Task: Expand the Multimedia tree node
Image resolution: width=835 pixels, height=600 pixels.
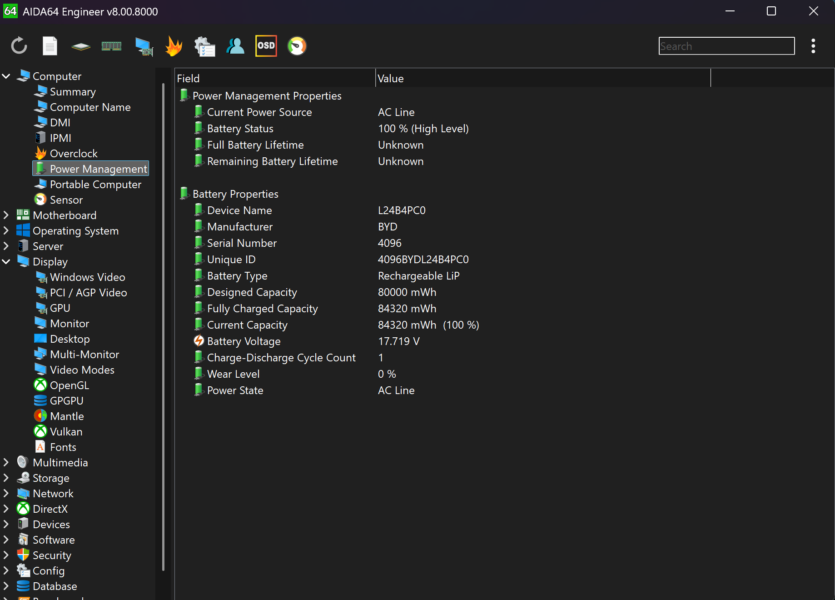Action: point(6,463)
